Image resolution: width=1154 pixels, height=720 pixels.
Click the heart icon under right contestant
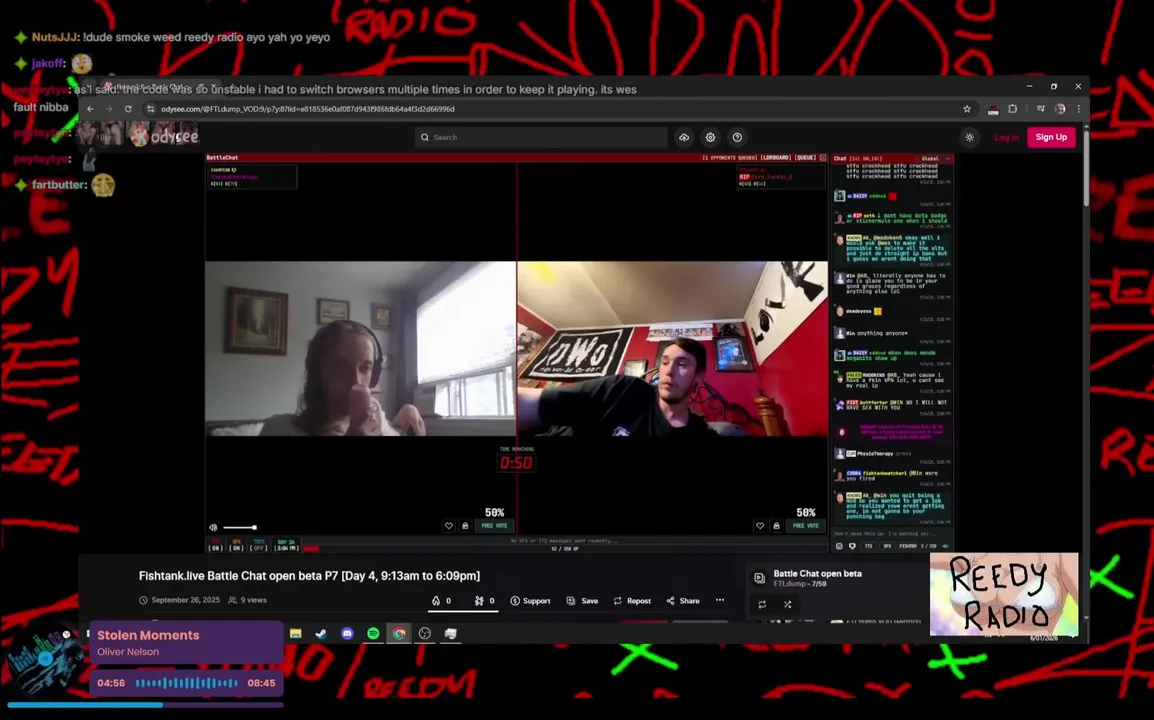tap(760, 526)
